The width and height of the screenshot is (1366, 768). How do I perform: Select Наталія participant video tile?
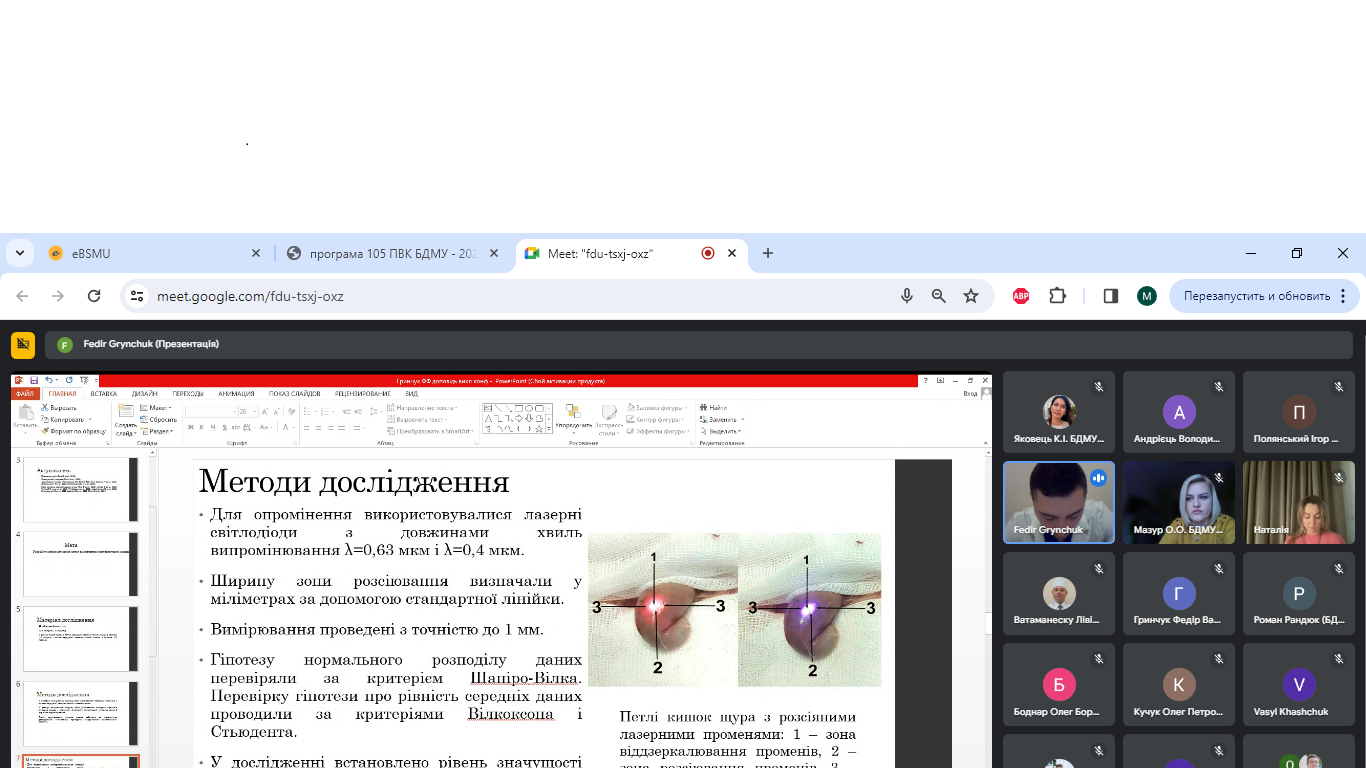[x=1299, y=502]
